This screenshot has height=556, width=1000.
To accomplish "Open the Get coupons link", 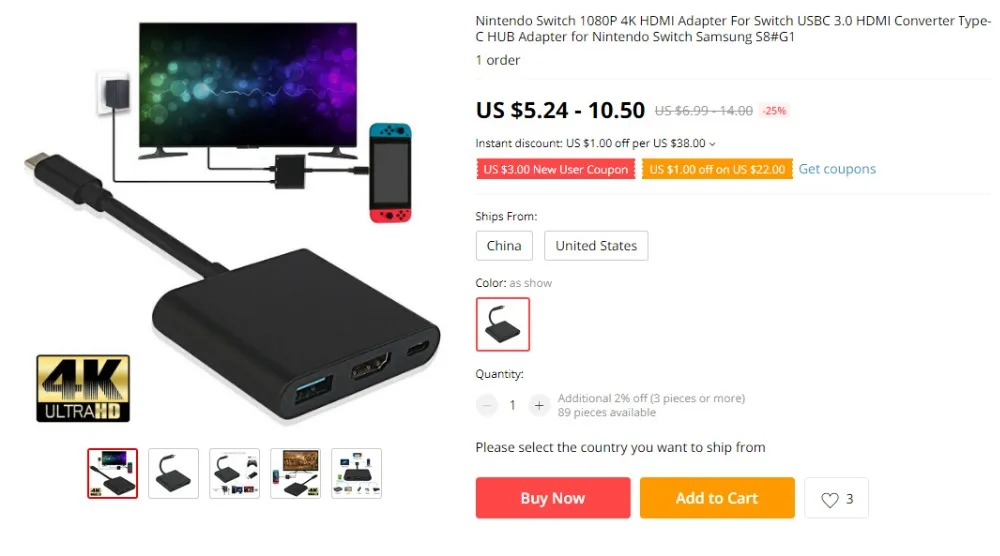I will (x=837, y=169).
